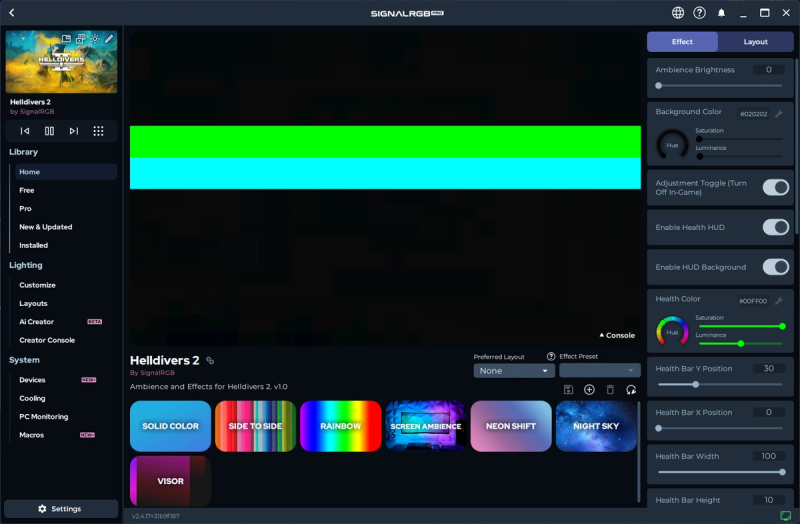Select the Neon Shift effect card
The image size is (800, 524).
pos(511,426)
